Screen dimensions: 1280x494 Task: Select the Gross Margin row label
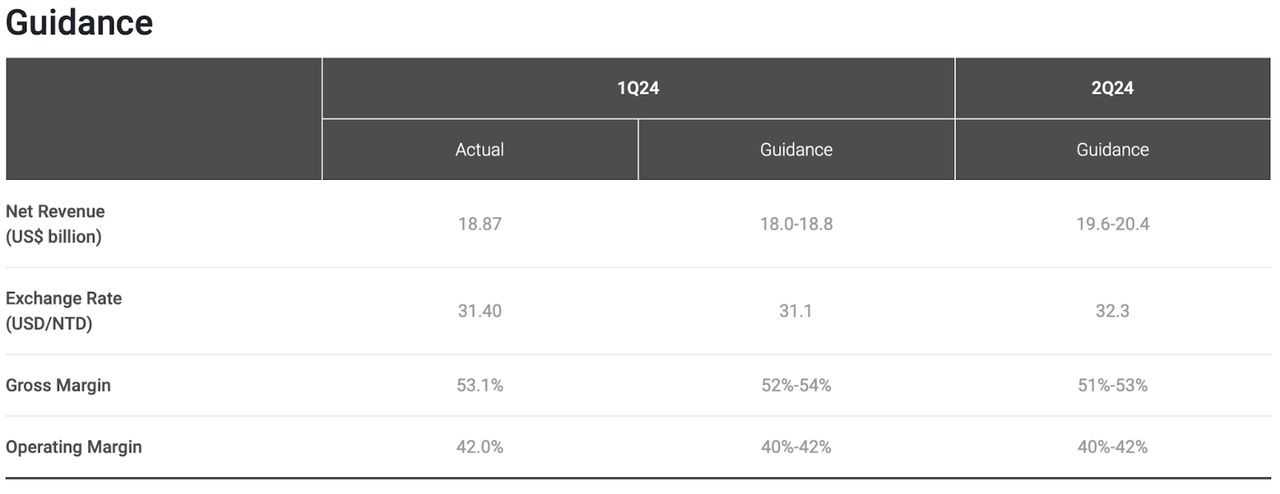click(x=58, y=385)
